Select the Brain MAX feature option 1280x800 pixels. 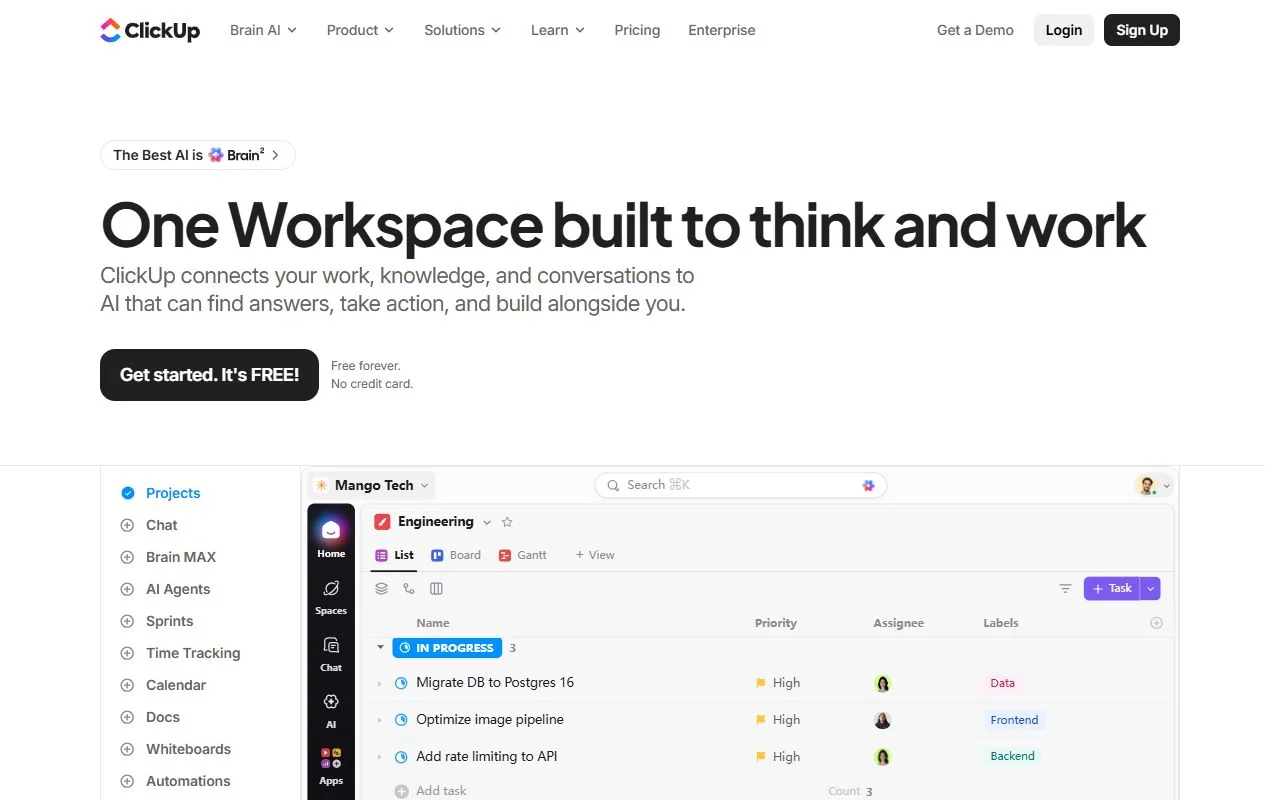point(168,557)
